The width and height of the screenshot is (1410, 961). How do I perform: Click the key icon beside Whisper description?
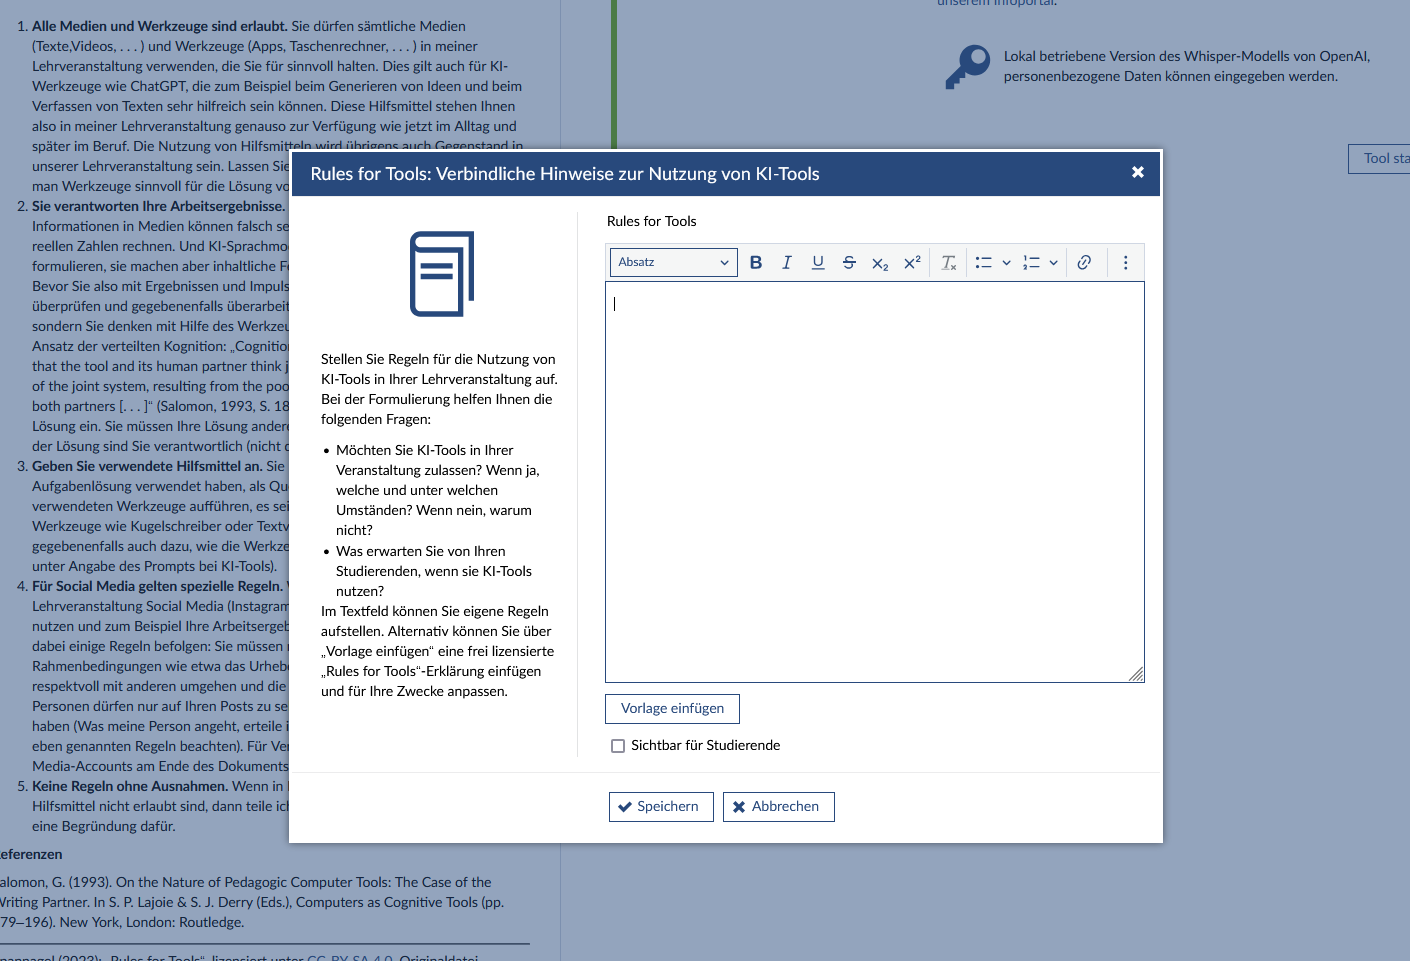tap(967, 67)
